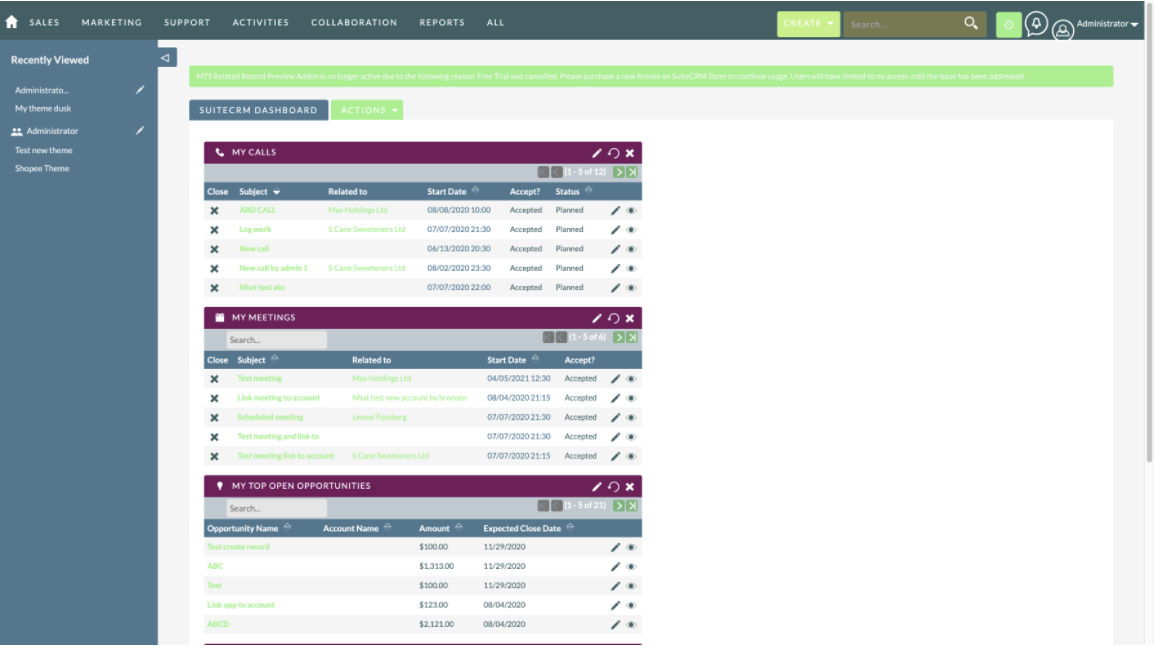Open notifications via the bell icon
The width and height of the screenshot is (1154, 650).
[x=1036, y=22]
